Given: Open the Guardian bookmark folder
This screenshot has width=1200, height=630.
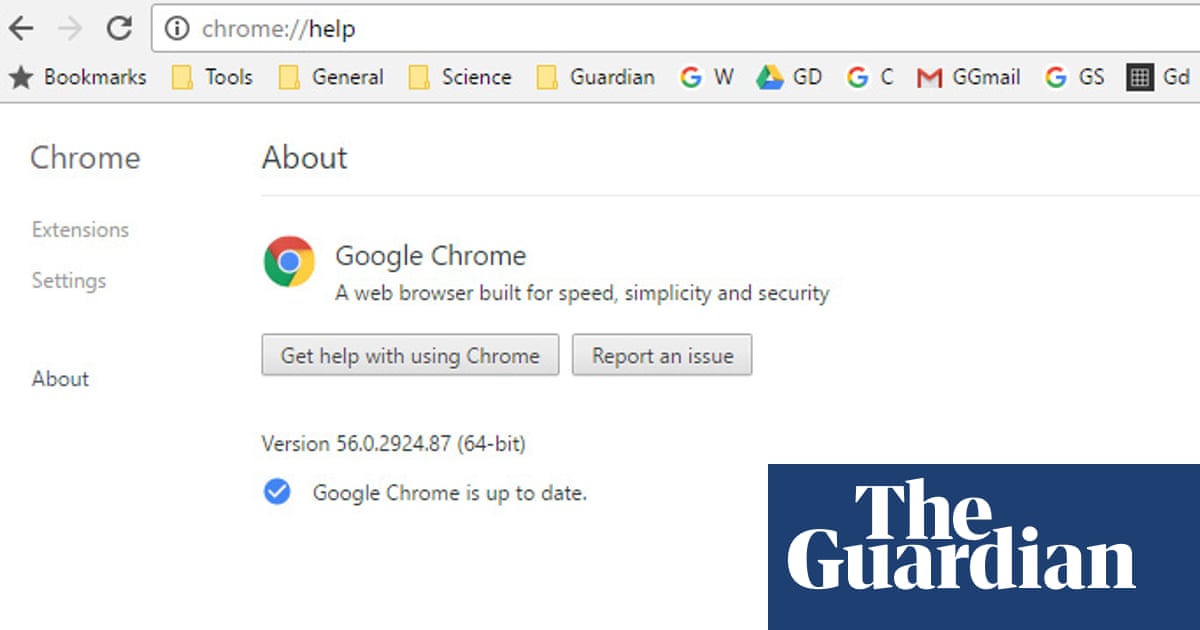Looking at the screenshot, I should (x=595, y=78).
